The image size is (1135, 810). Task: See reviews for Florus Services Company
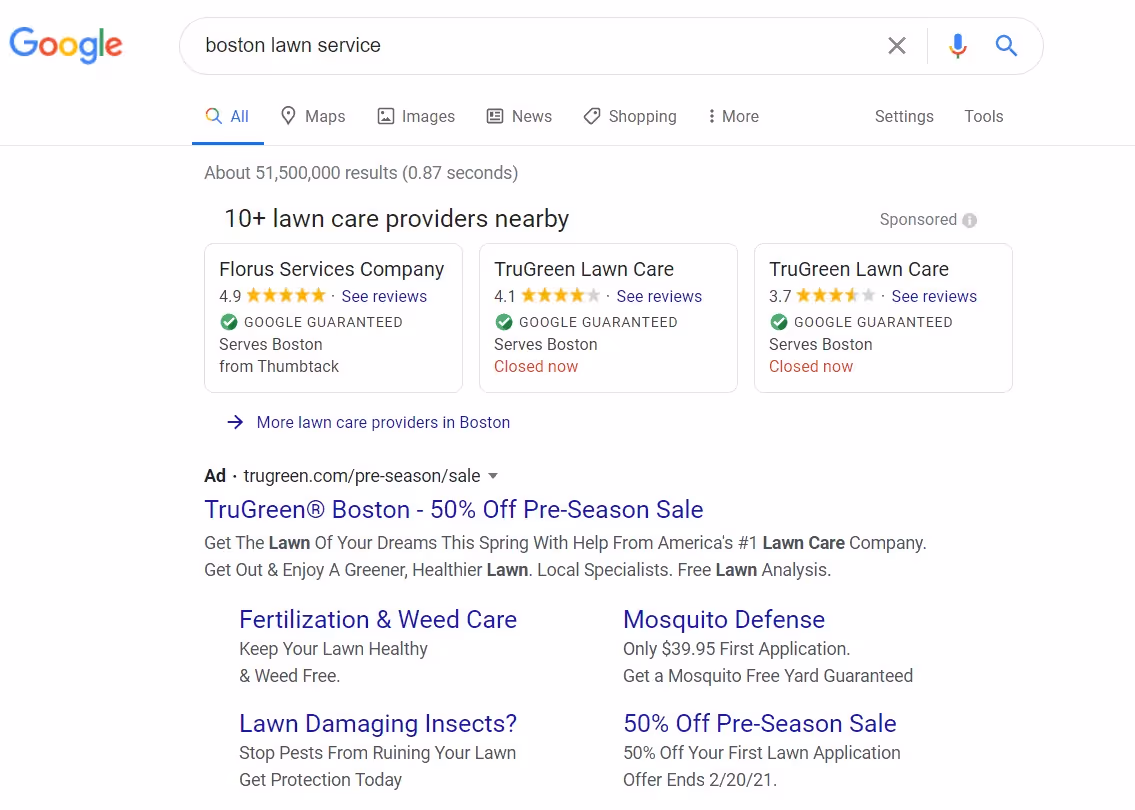coord(384,296)
